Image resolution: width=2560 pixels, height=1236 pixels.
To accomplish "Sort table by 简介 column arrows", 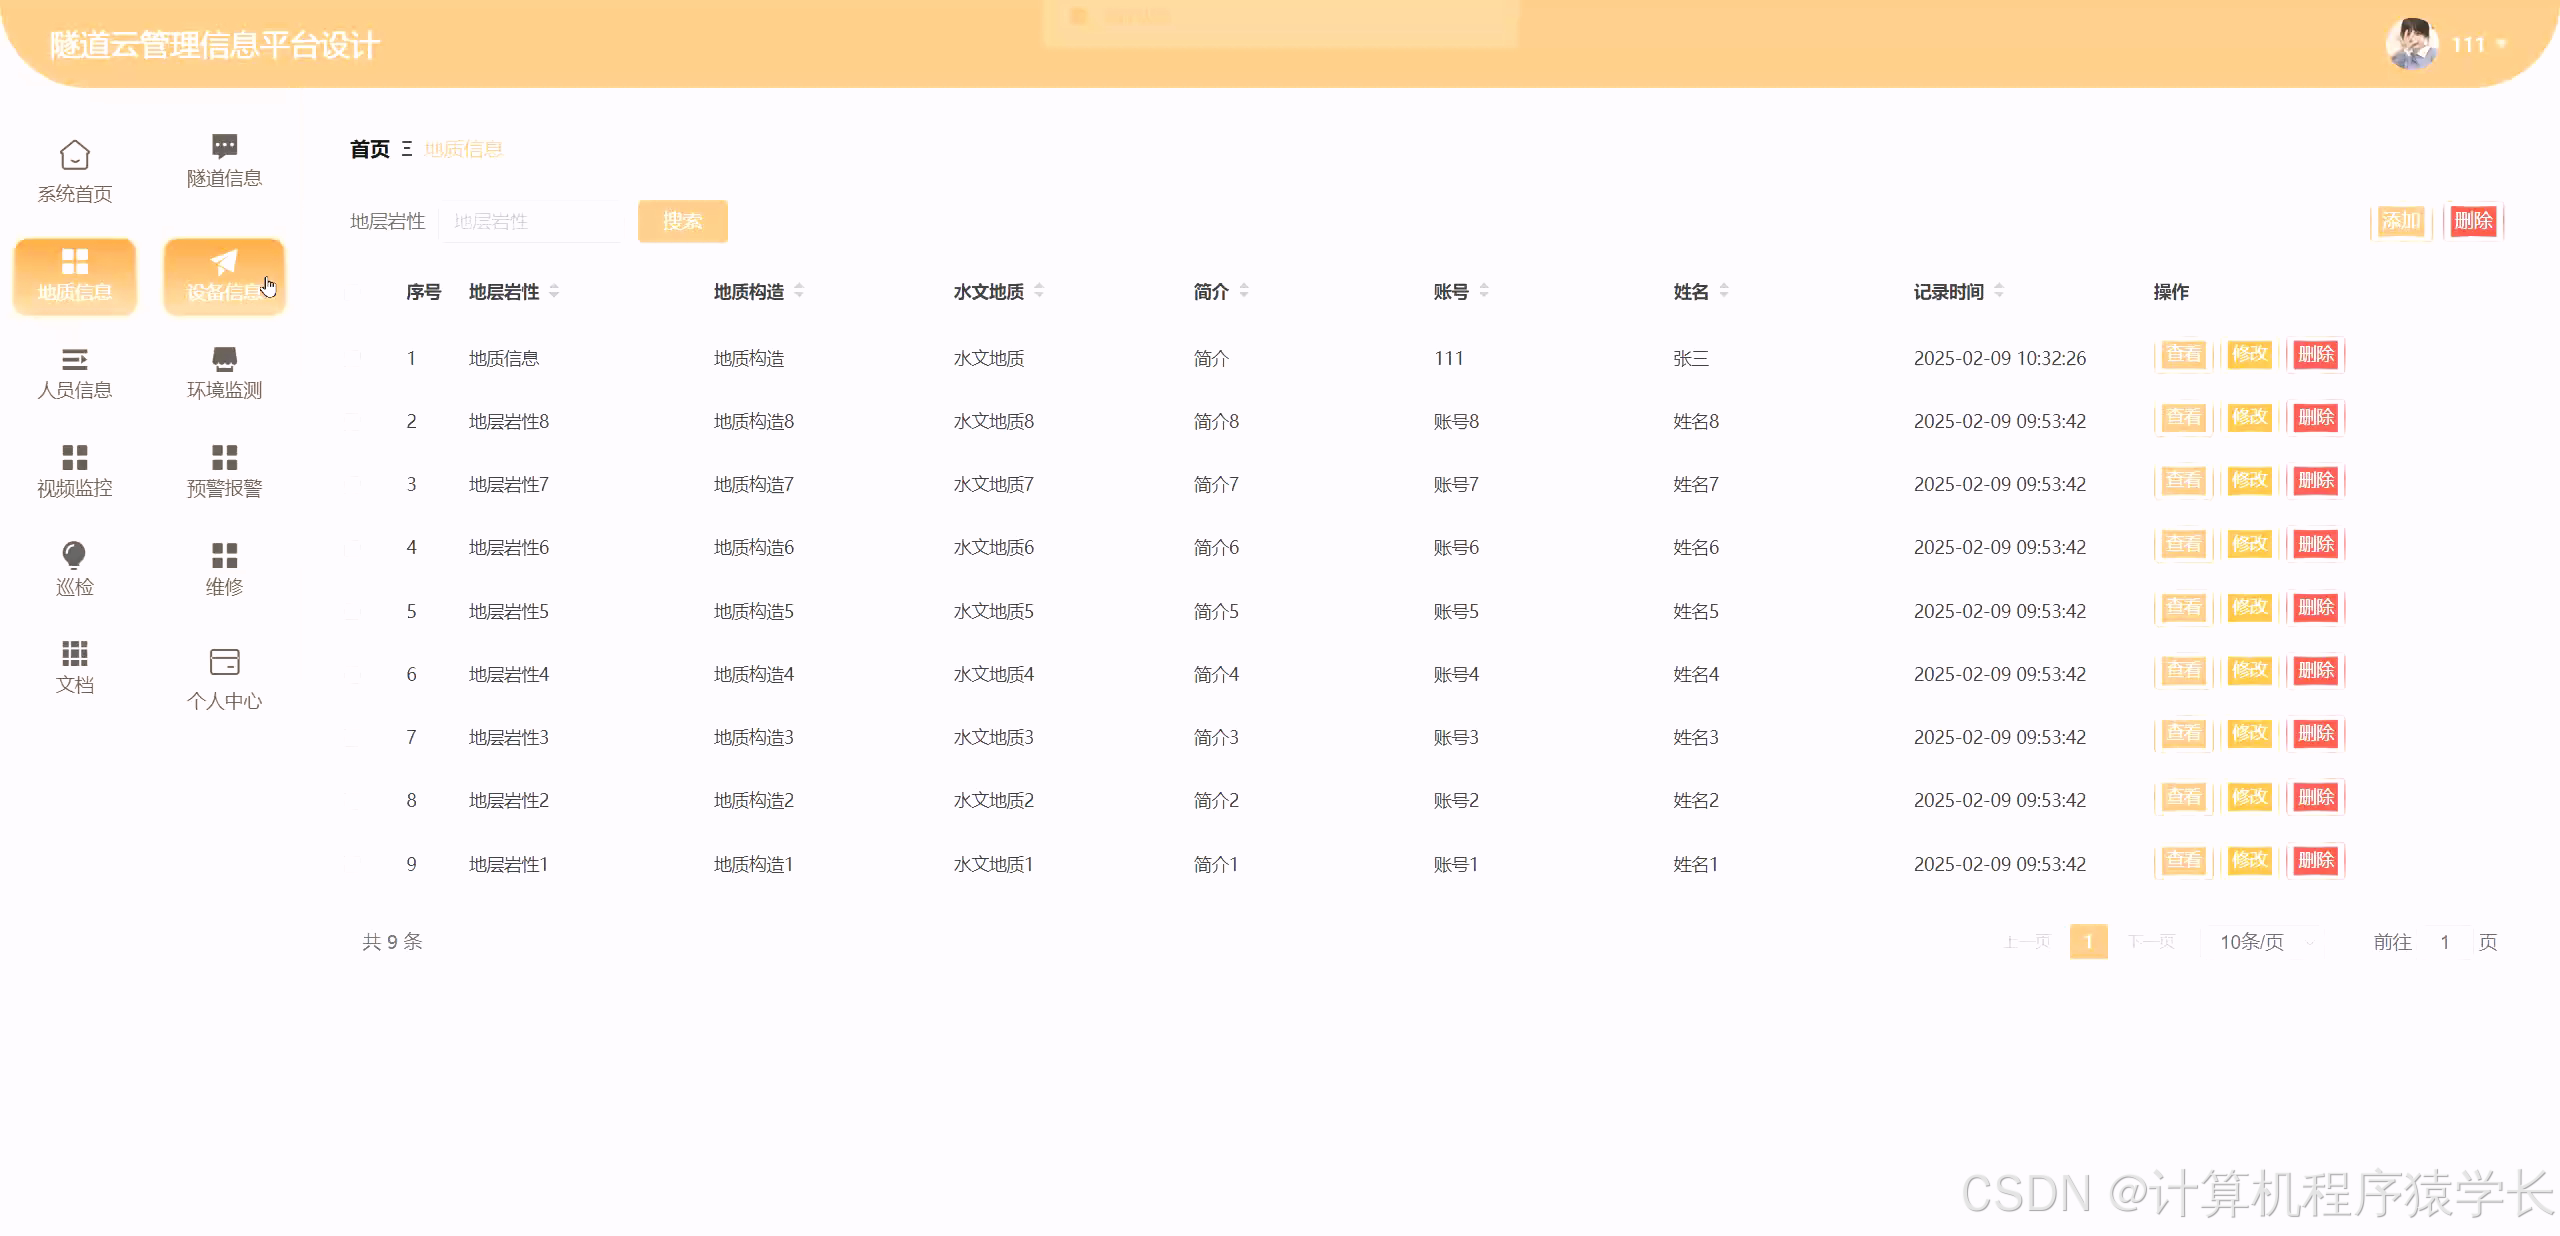I will point(1244,291).
